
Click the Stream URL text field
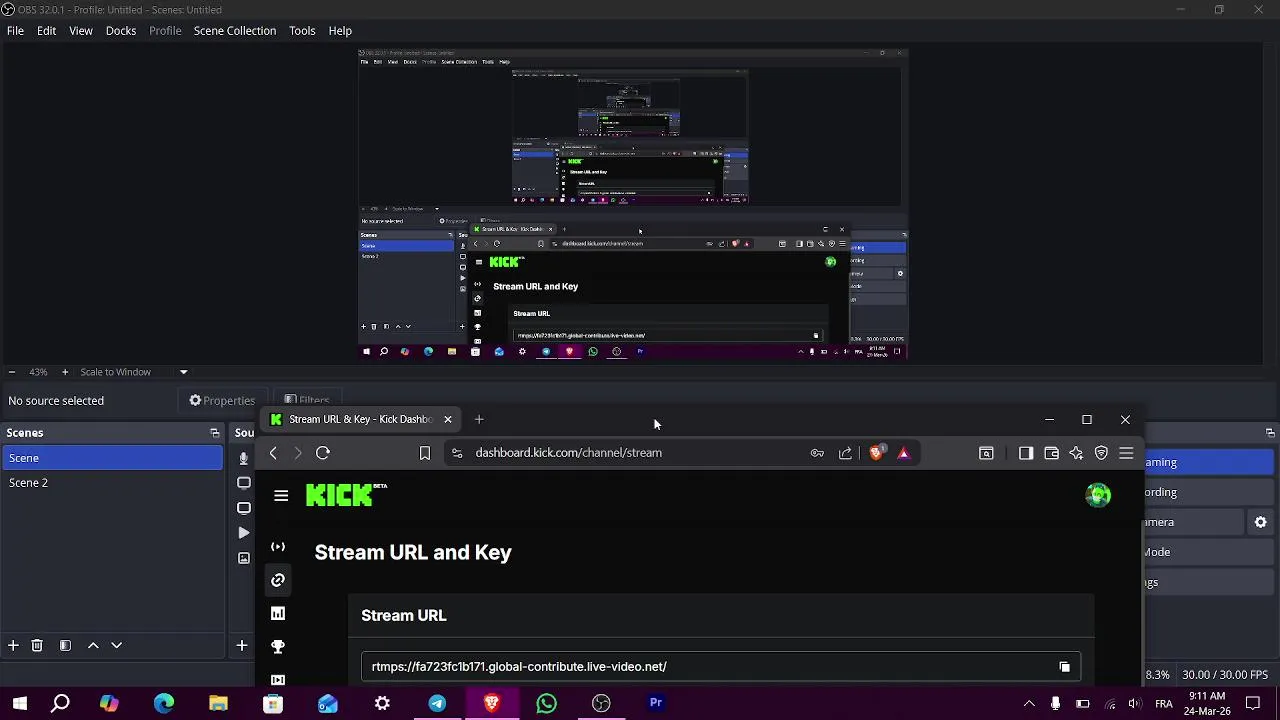tap(720, 667)
